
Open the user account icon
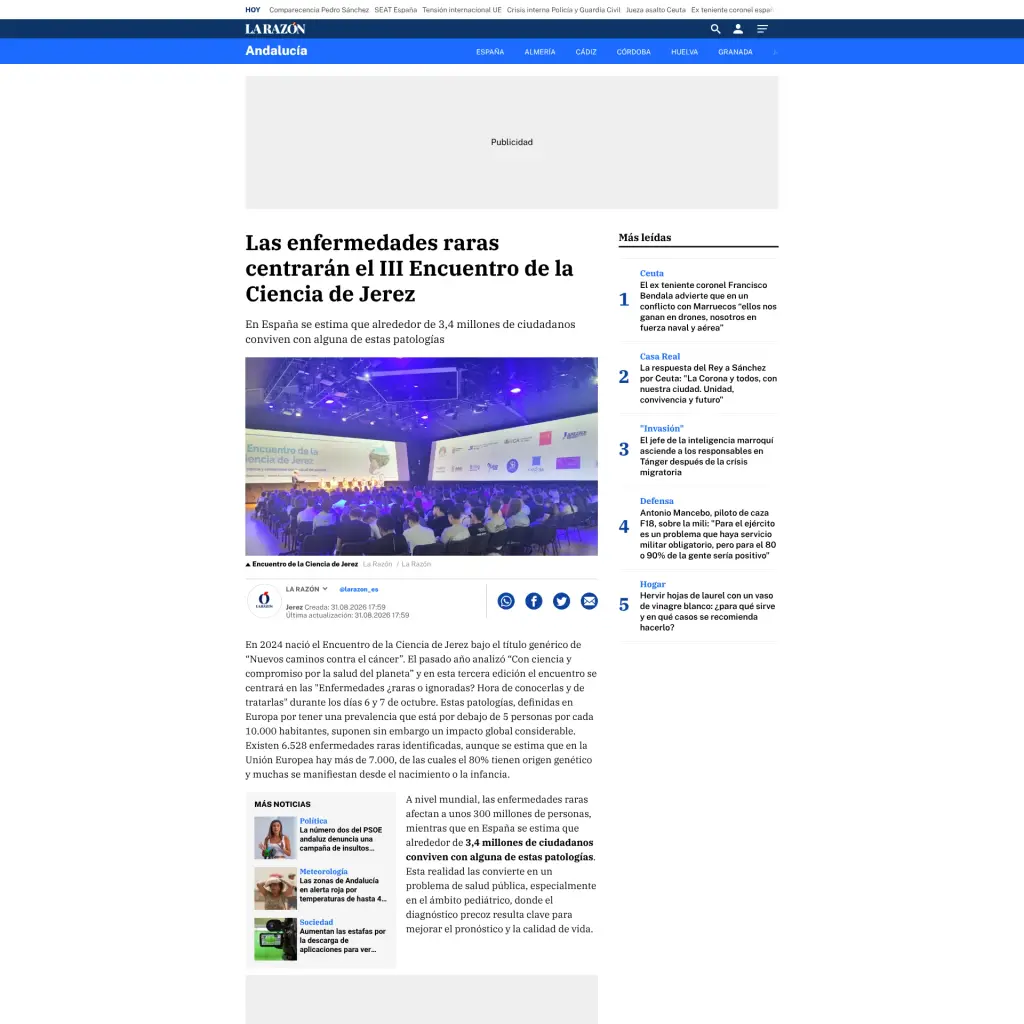pos(738,29)
